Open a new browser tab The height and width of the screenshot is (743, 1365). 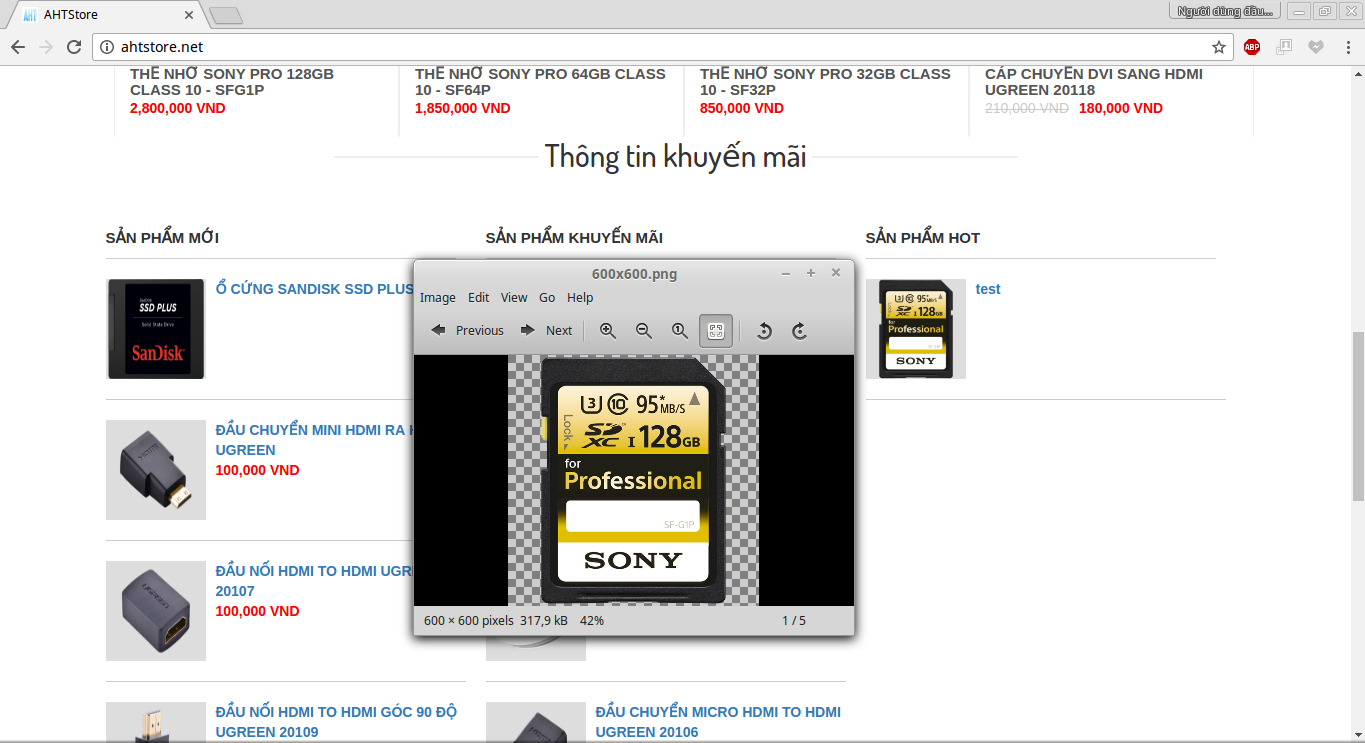point(226,15)
